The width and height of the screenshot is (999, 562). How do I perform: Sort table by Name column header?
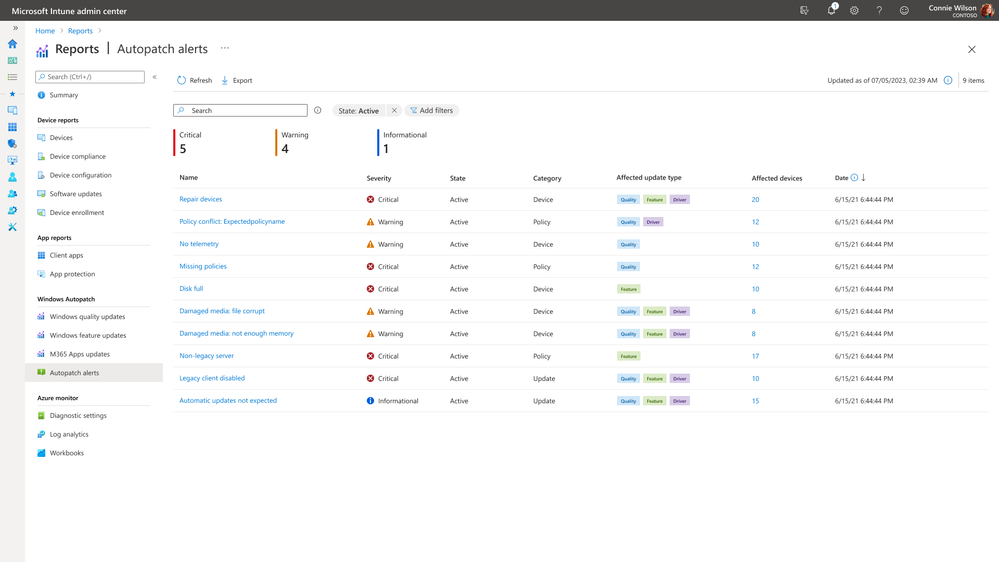click(189, 178)
